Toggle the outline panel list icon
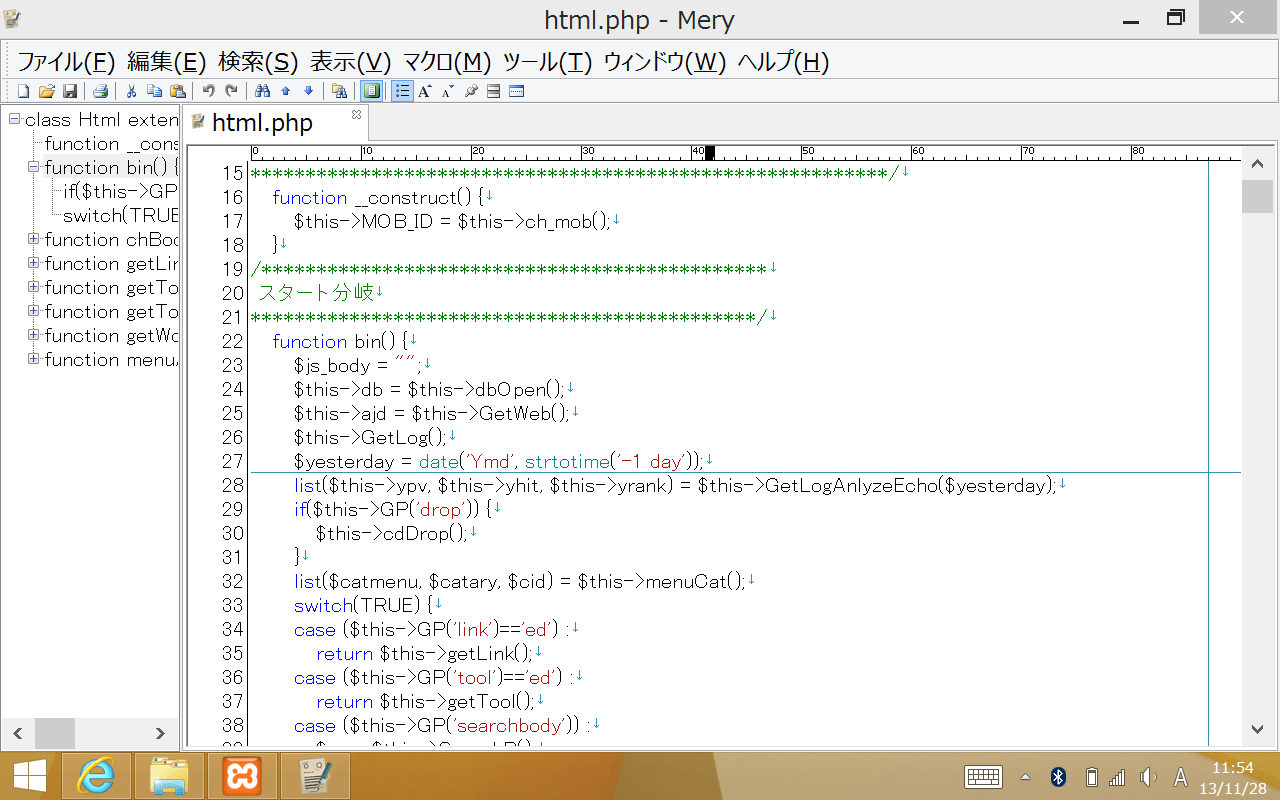This screenshot has width=1280, height=800. click(402, 91)
